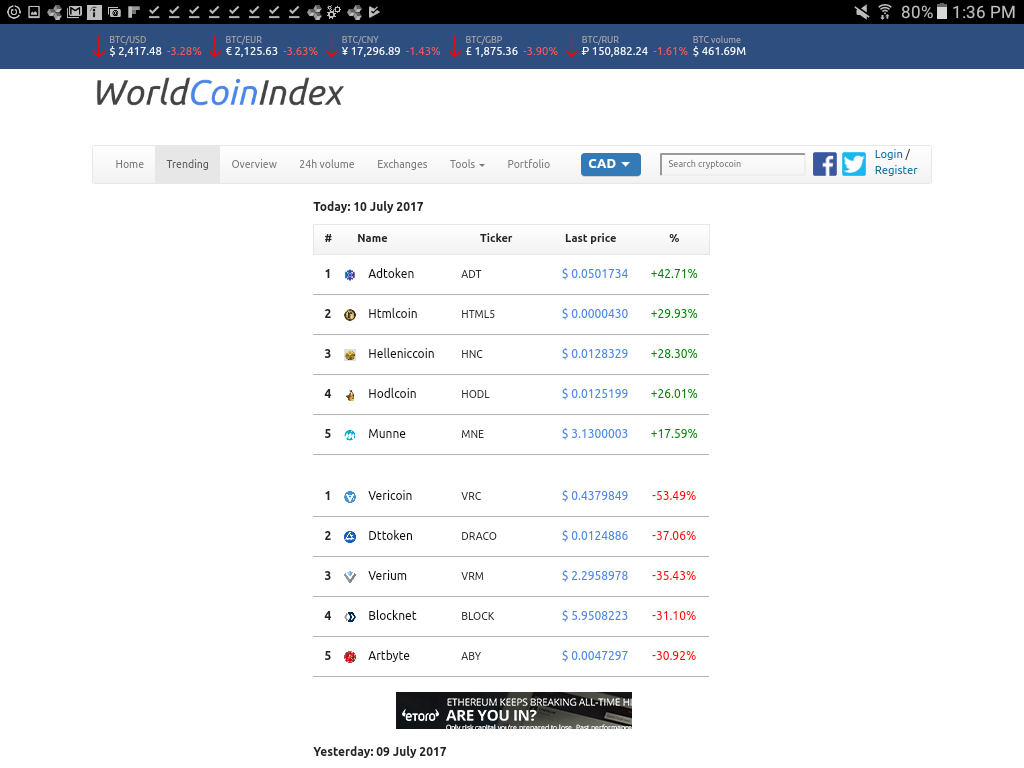Click the Verium coin icon
This screenshot has height=768, width=1024.
(350, 577)
